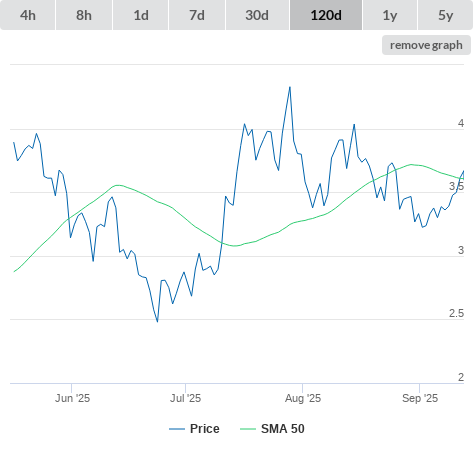474x455 pixels.
Task: Click the Jun '25 axis label
Action: pyautogui.click(x=72, y=398)
